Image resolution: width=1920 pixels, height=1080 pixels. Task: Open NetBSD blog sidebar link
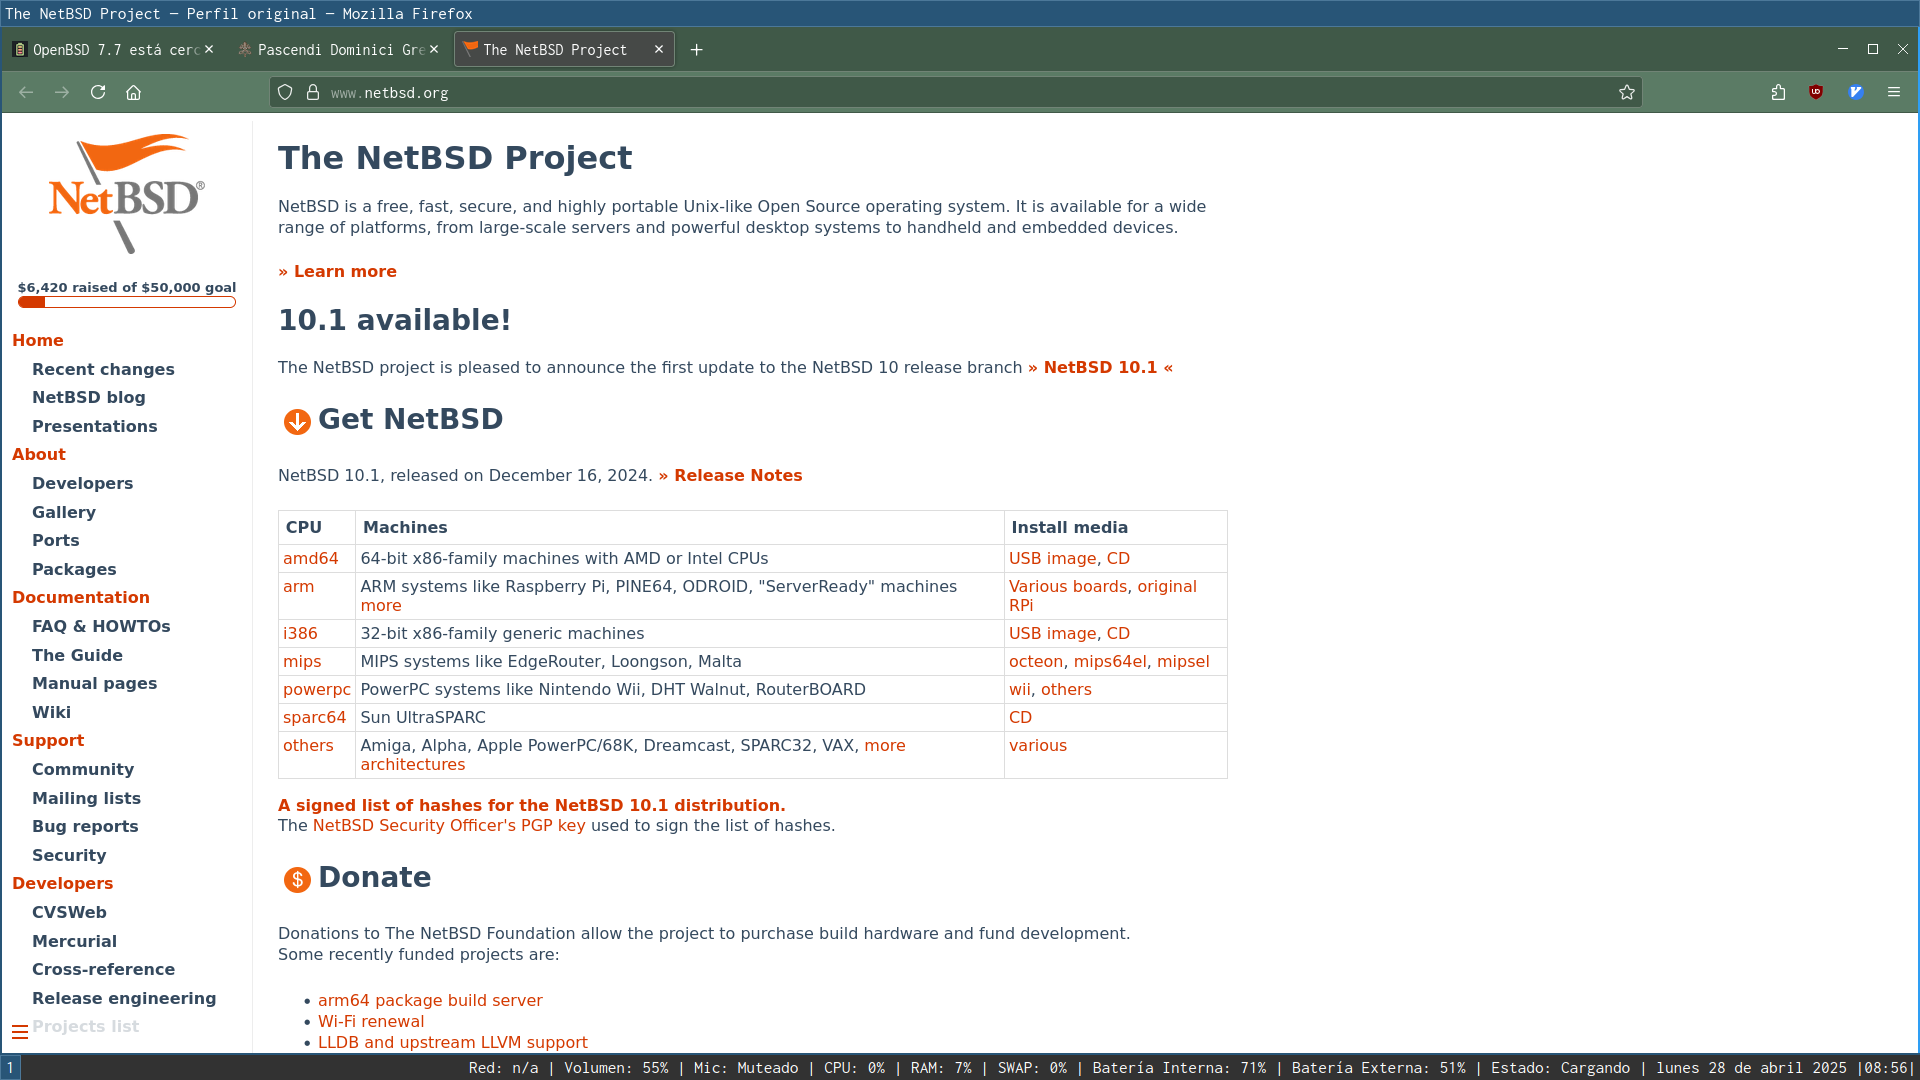[x=89, y=397]
